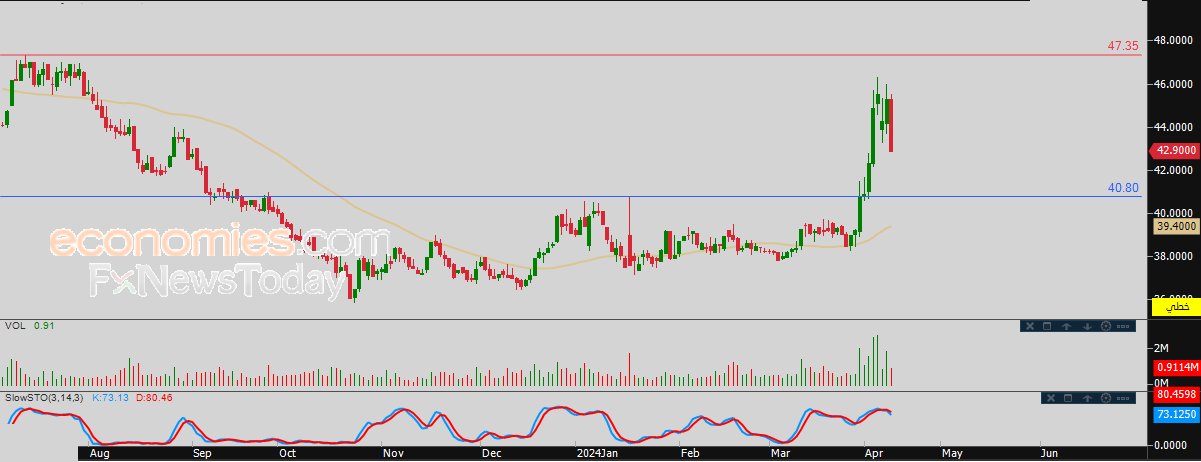Move the VOL panel down
This screenshot has height=462, width=1201.
click(x=1087, y=326)
